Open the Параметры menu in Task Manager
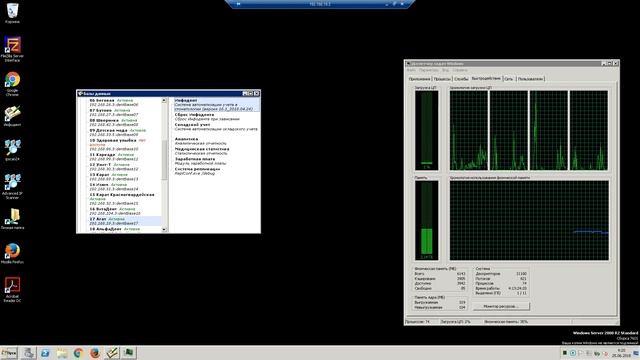 pos(428,70)
